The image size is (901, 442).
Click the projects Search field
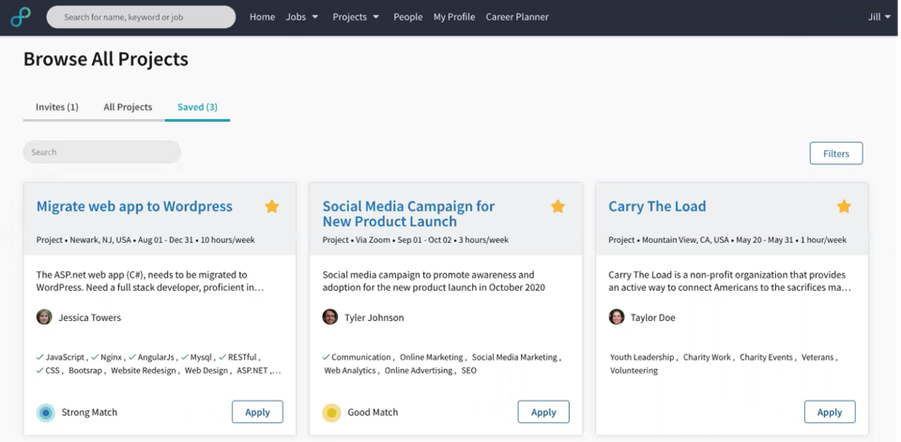102,152
